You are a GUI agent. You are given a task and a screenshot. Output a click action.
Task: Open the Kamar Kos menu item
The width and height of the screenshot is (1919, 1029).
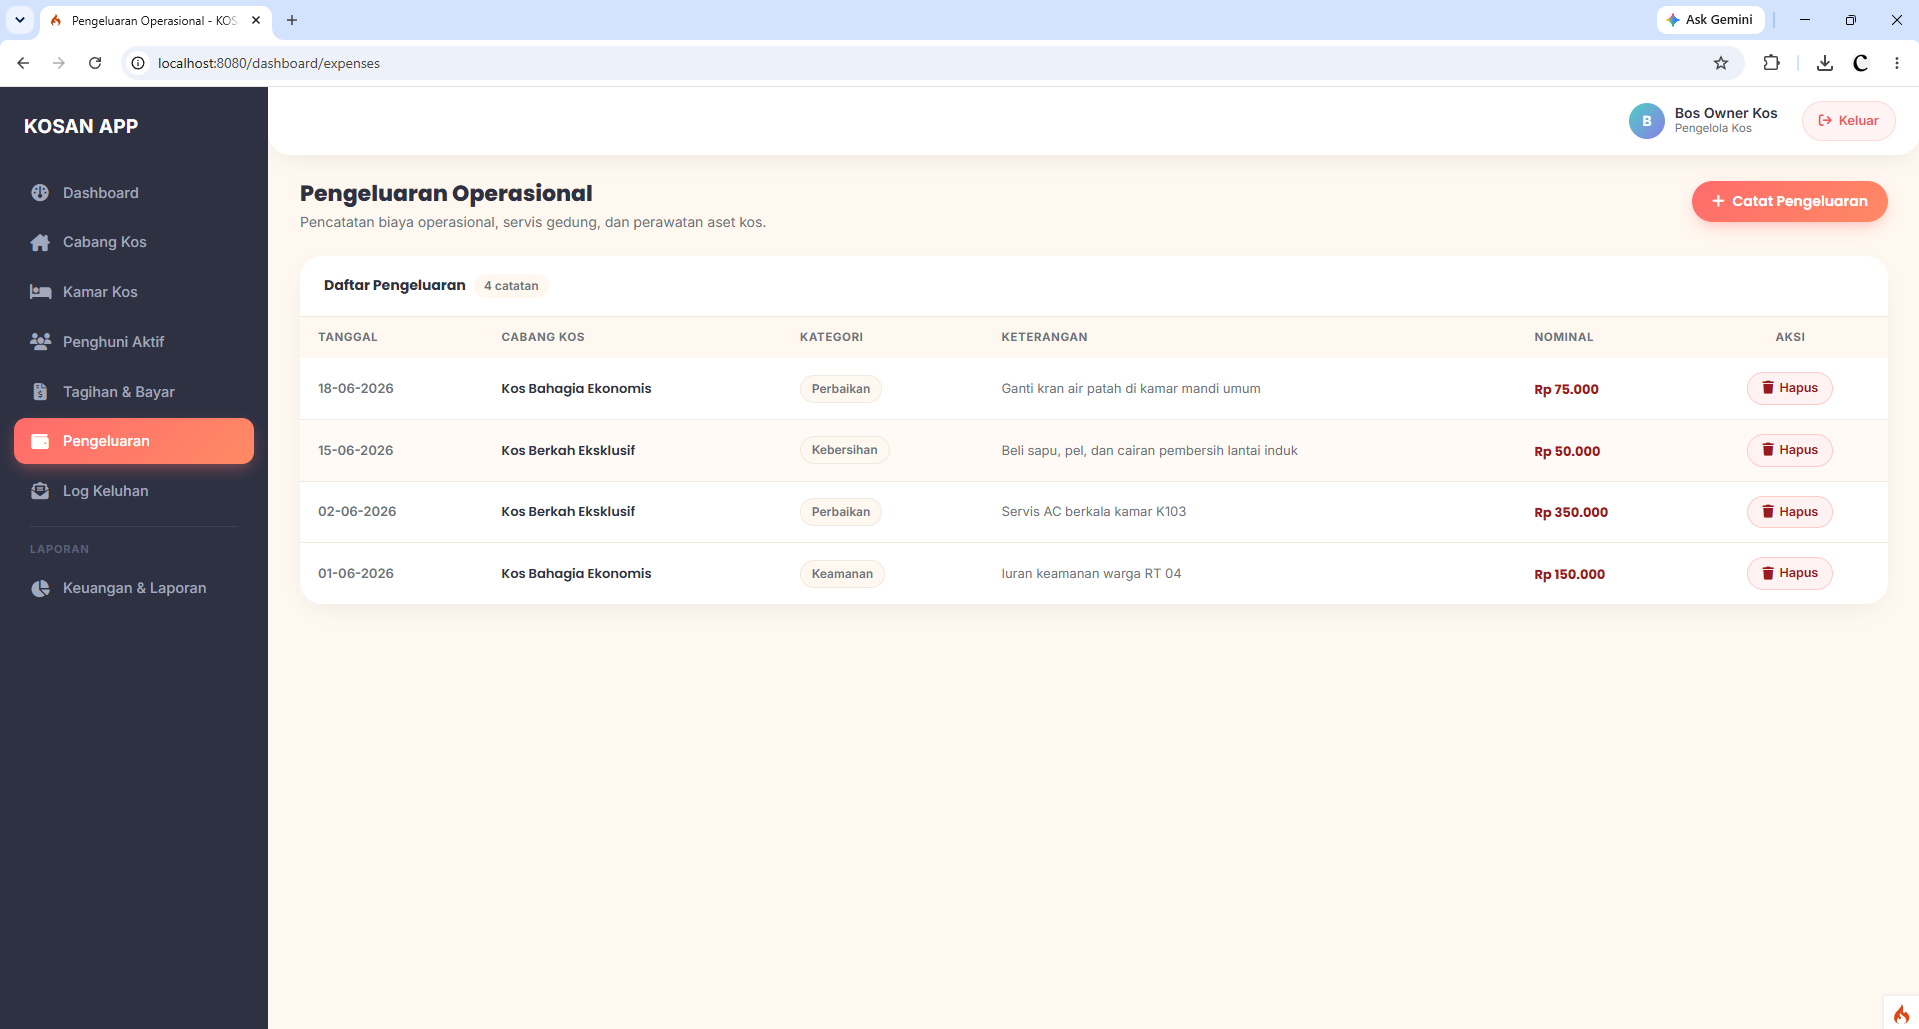coord(134,292)
